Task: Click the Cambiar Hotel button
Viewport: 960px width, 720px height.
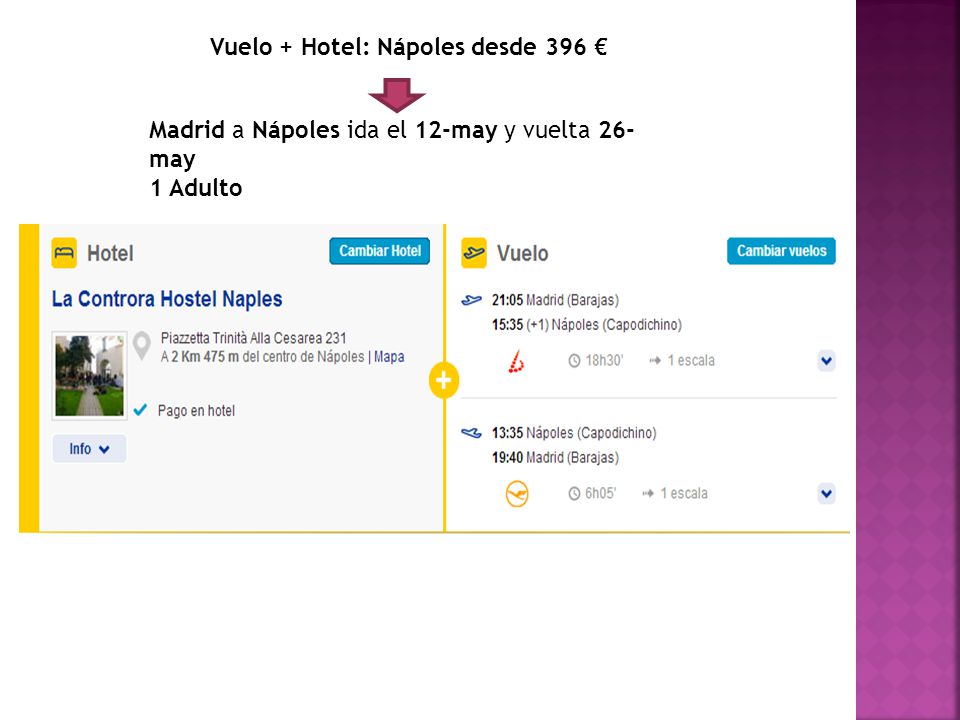Action: 380,251
